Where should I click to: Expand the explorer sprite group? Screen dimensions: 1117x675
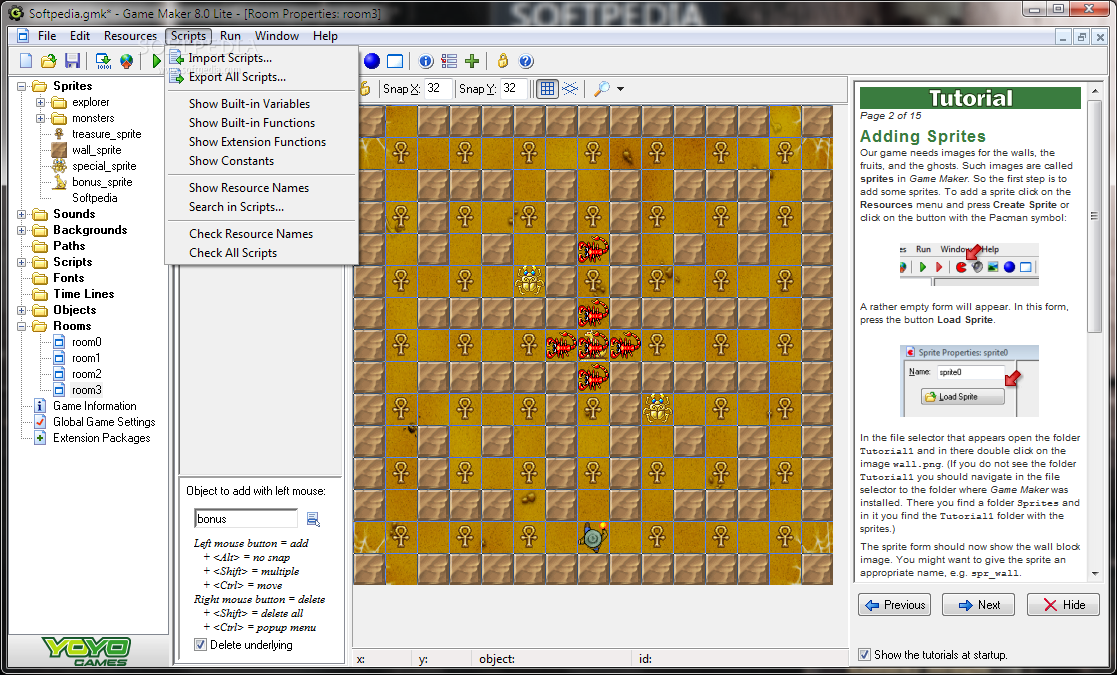(x=41, y=102)
